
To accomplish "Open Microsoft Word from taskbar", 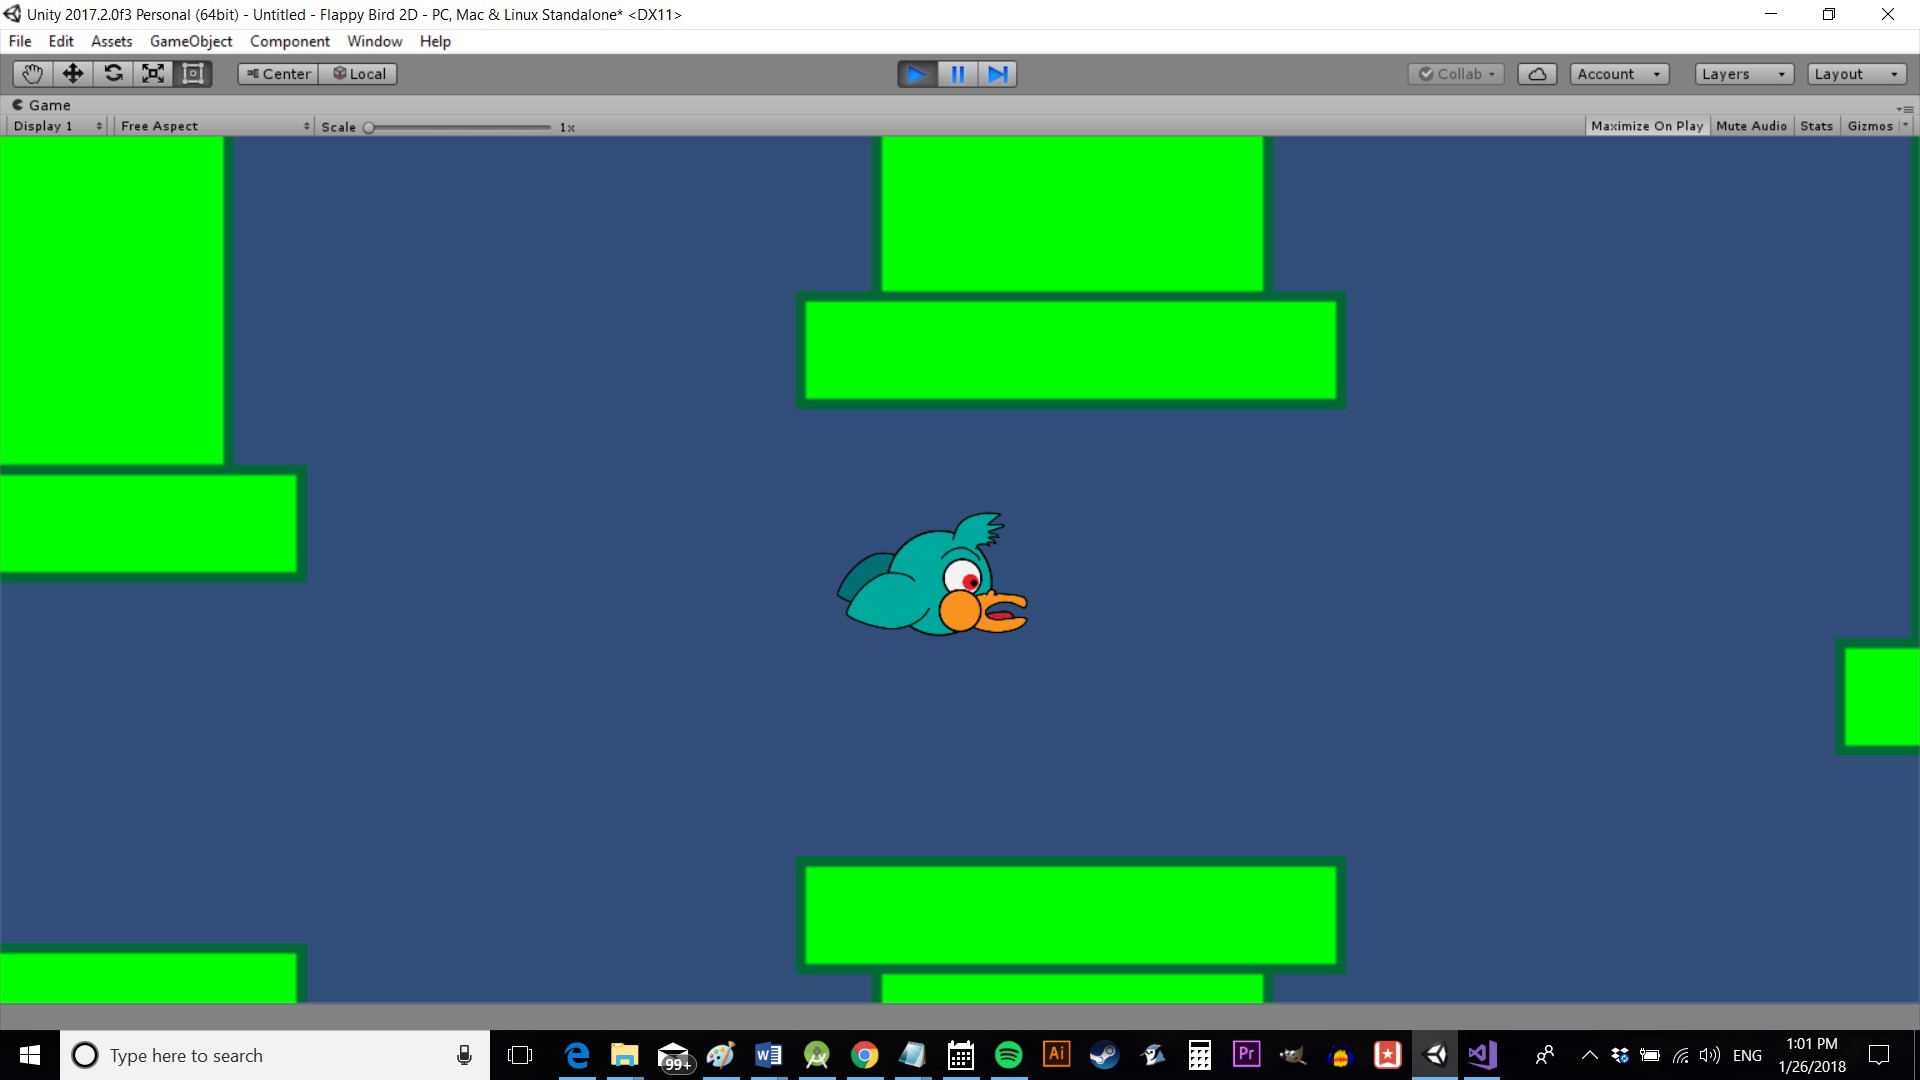I will (x=769, y=1055).
